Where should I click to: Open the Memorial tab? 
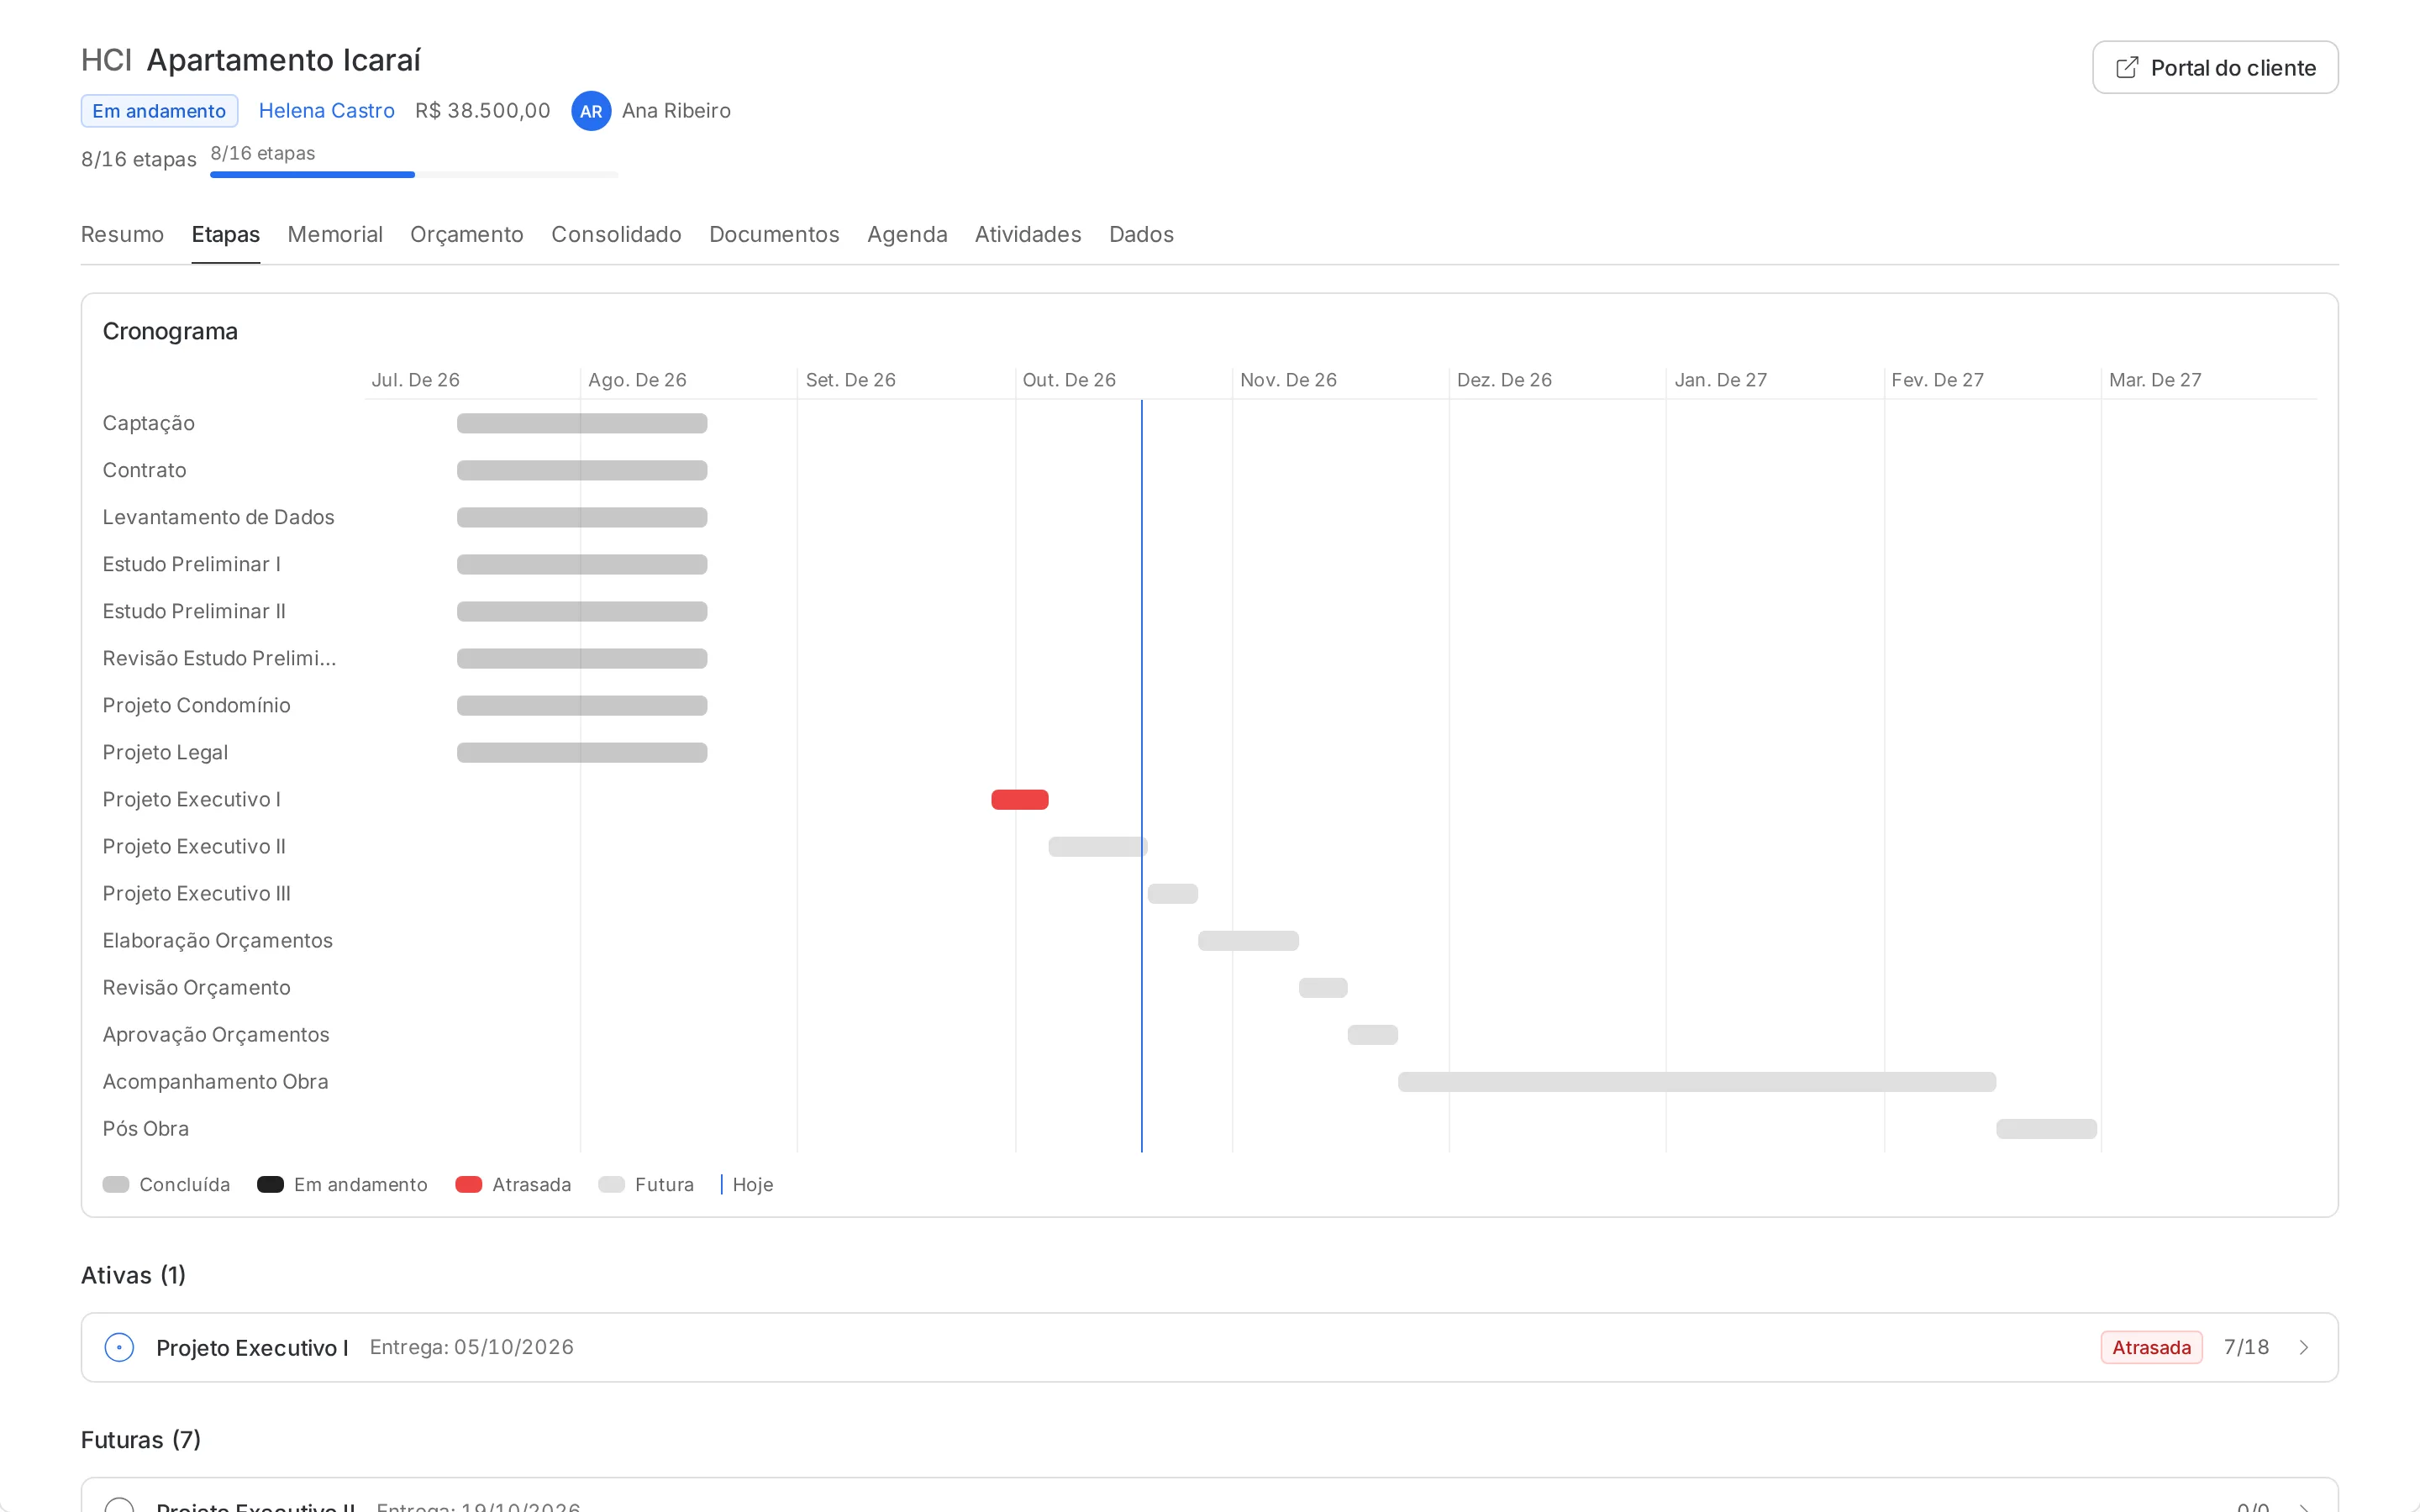click(x=335, y=234)
